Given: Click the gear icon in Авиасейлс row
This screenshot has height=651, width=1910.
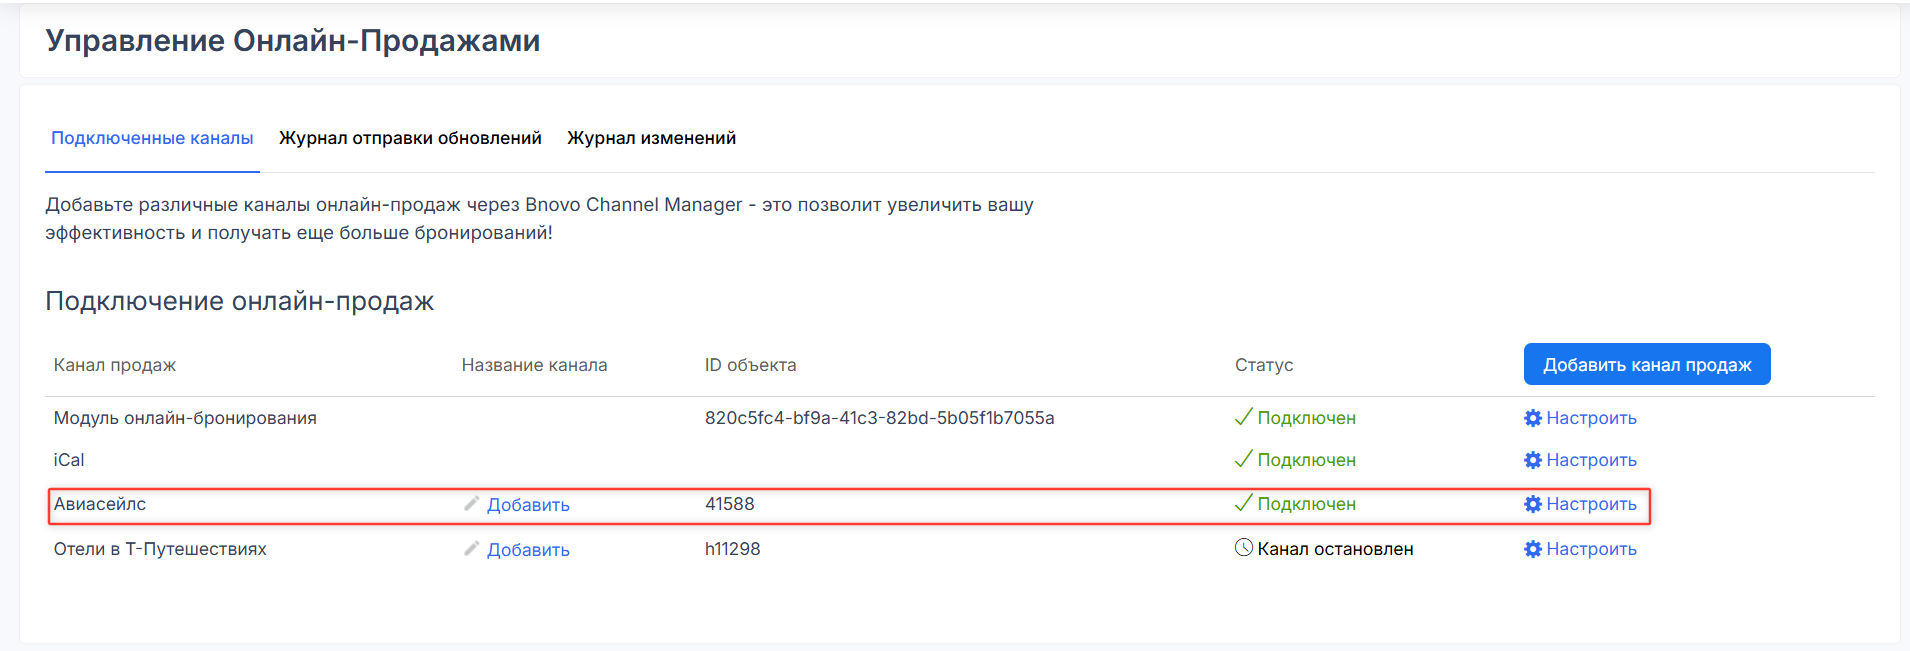Looking at the screenshot, I should [1533, 504].
